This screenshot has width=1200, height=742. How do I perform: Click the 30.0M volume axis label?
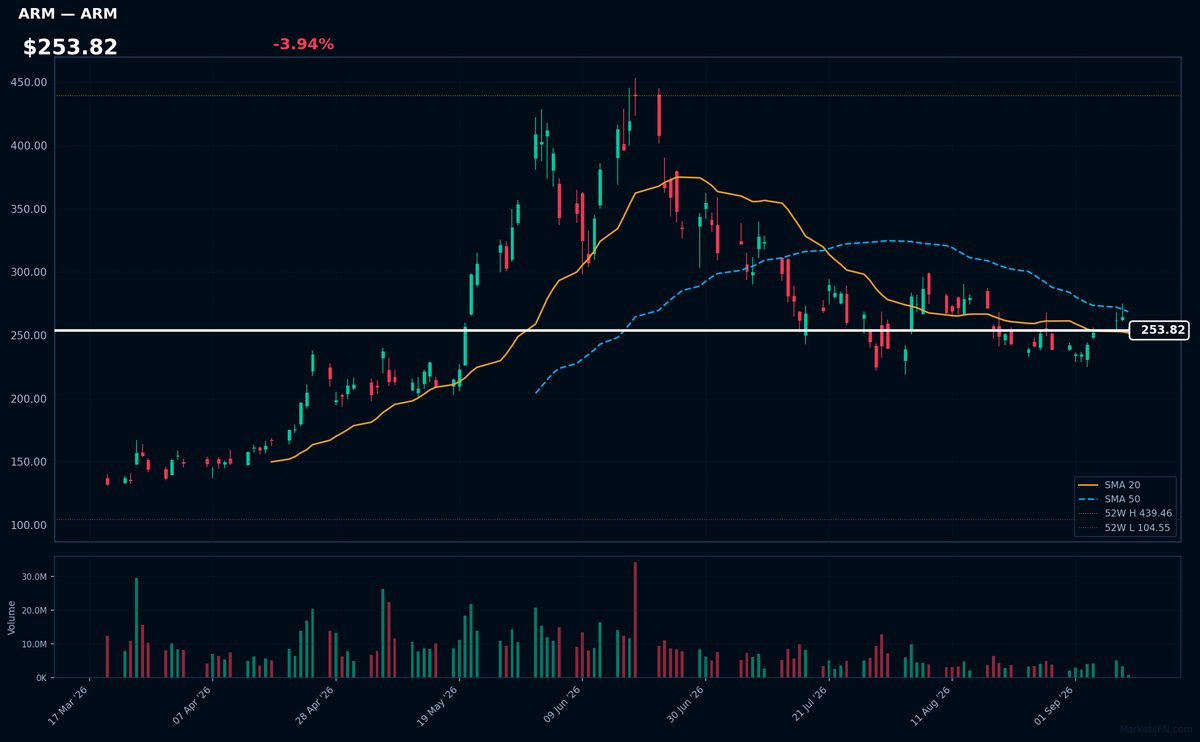tap(34, 577)
